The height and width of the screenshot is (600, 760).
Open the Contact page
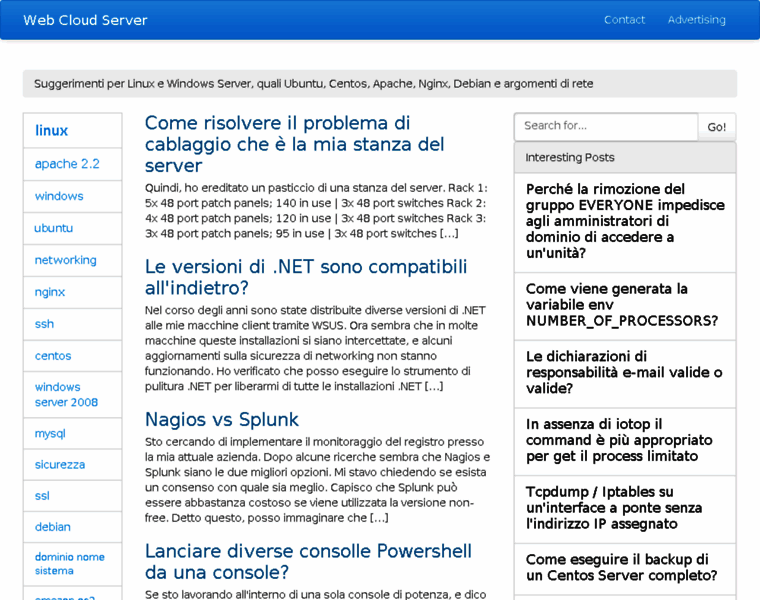624,20
